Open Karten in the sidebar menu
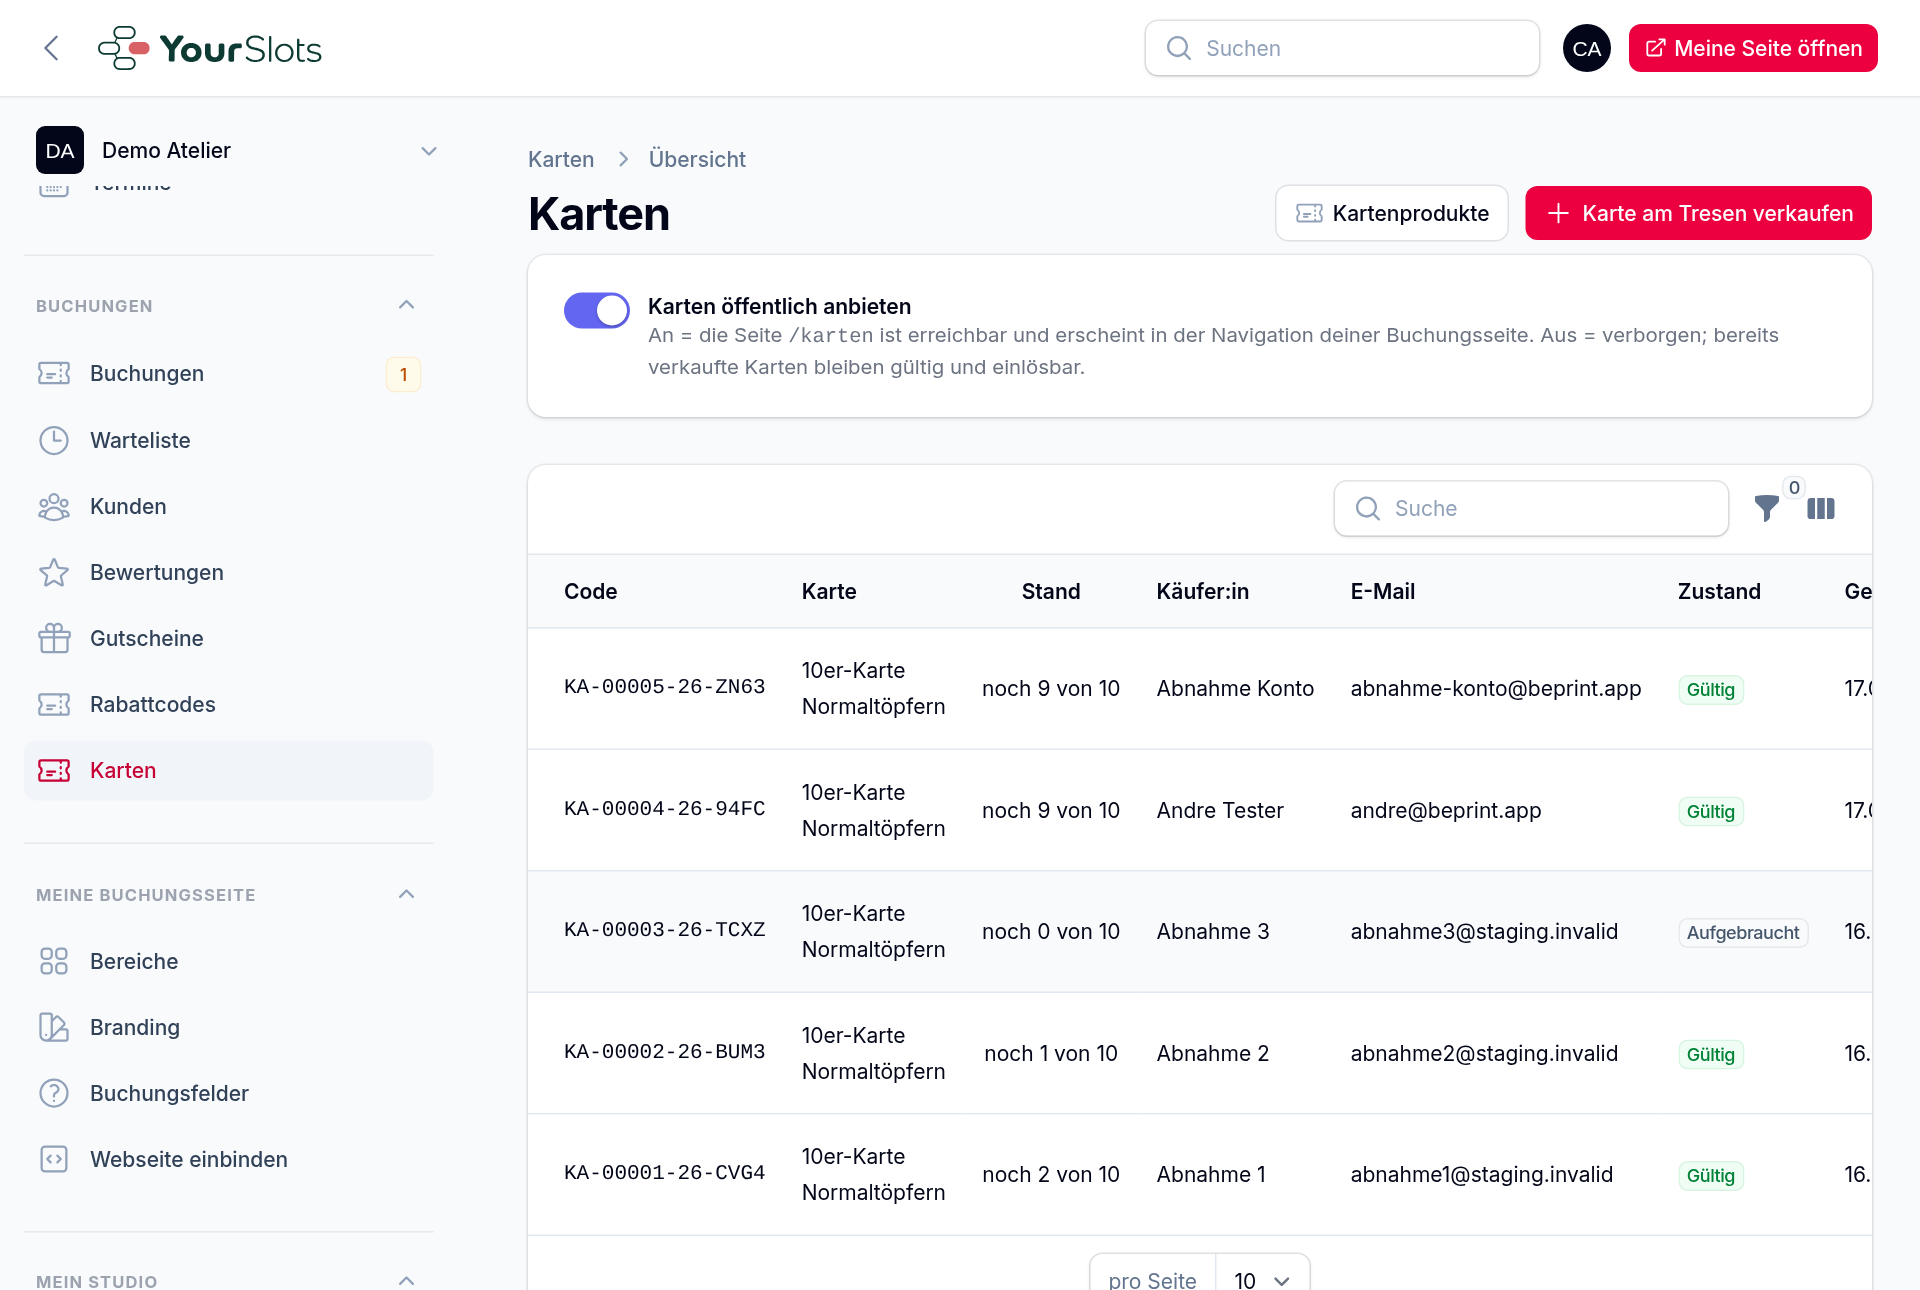This screenshot has width=1920, height=1290. (x=228, y=770)
